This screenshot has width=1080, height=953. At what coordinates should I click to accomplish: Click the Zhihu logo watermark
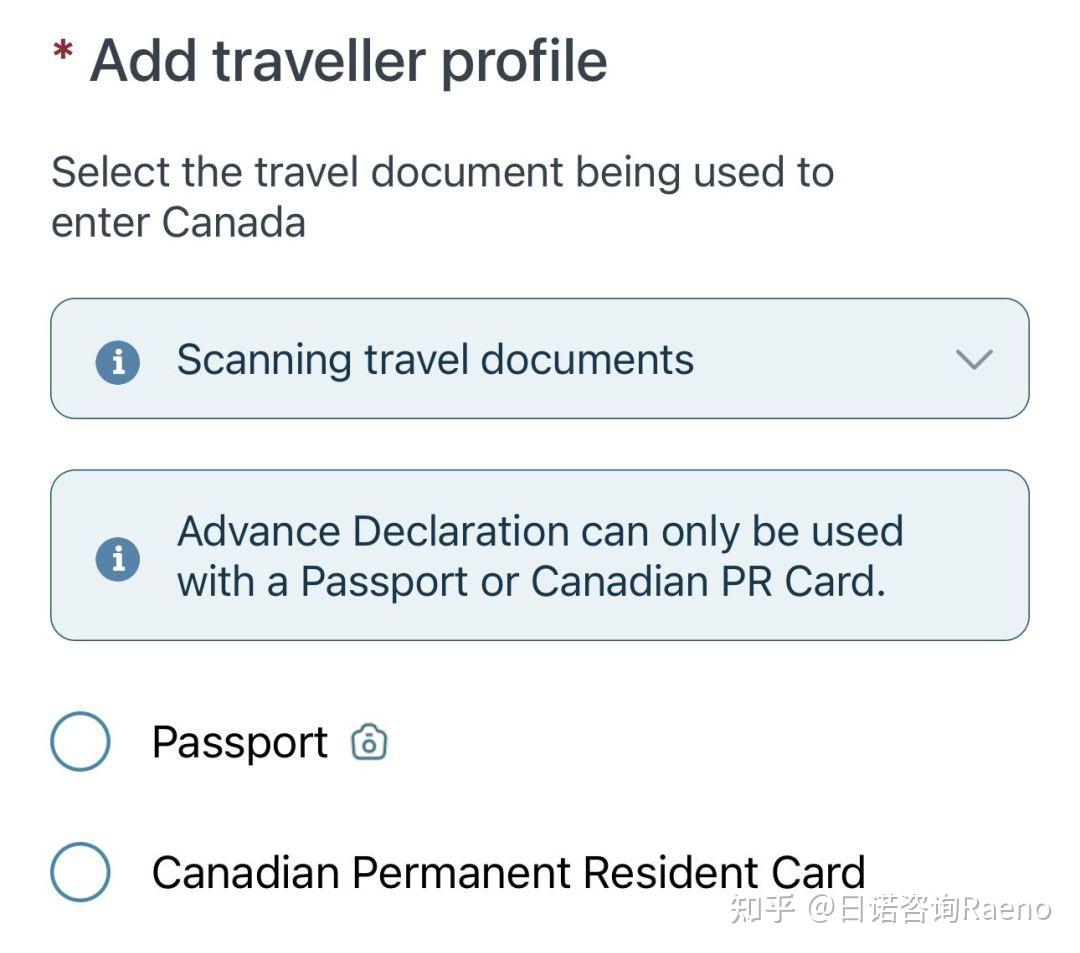(762, 908)
